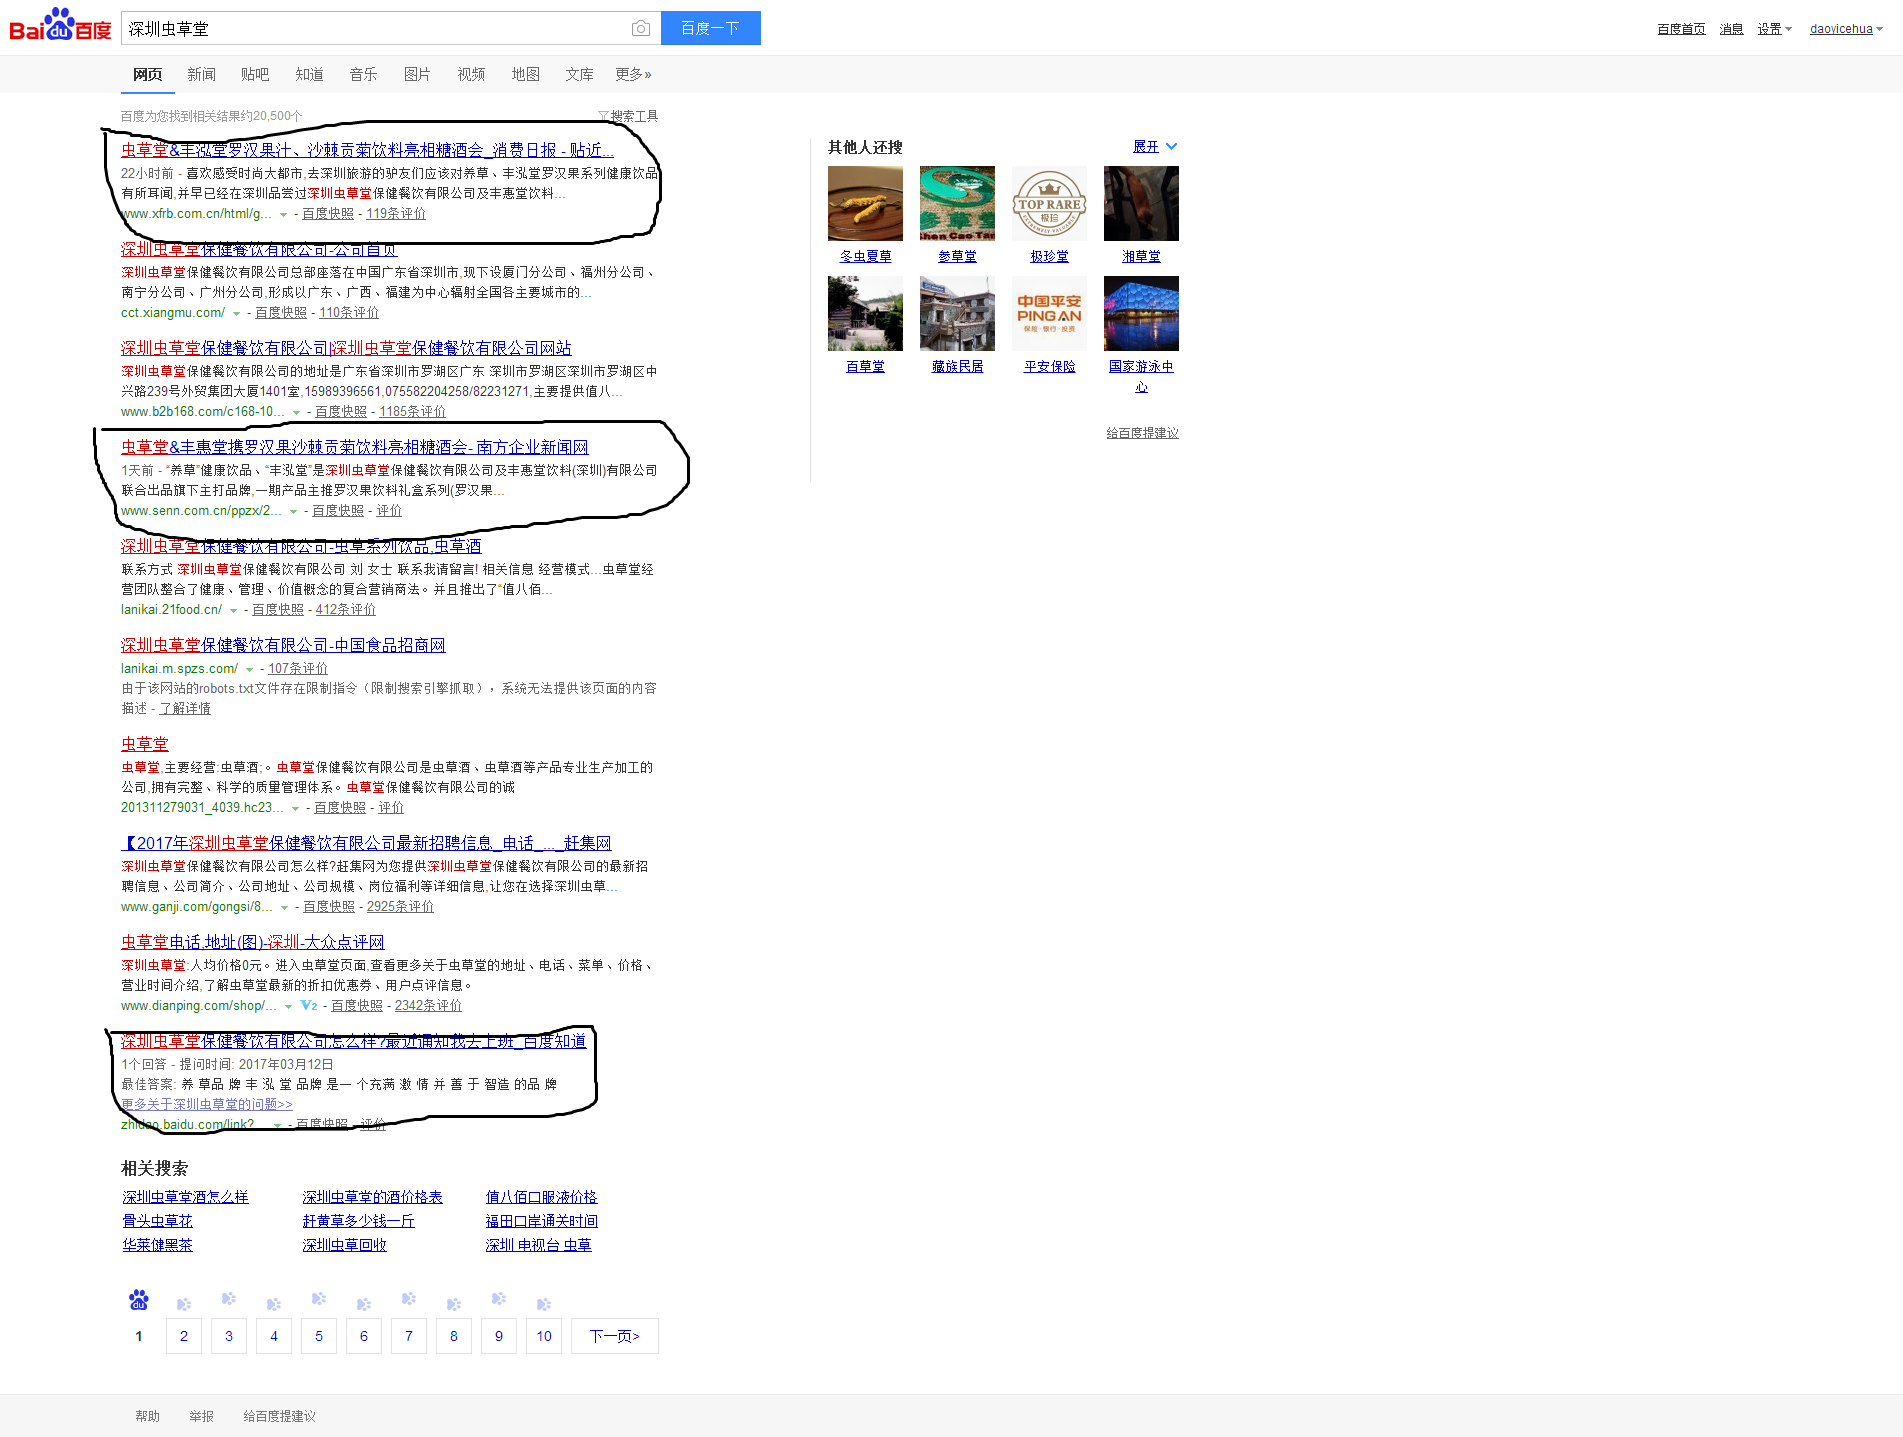
Task: Switch to 文库 tab
Action: [x=579, y=74]
